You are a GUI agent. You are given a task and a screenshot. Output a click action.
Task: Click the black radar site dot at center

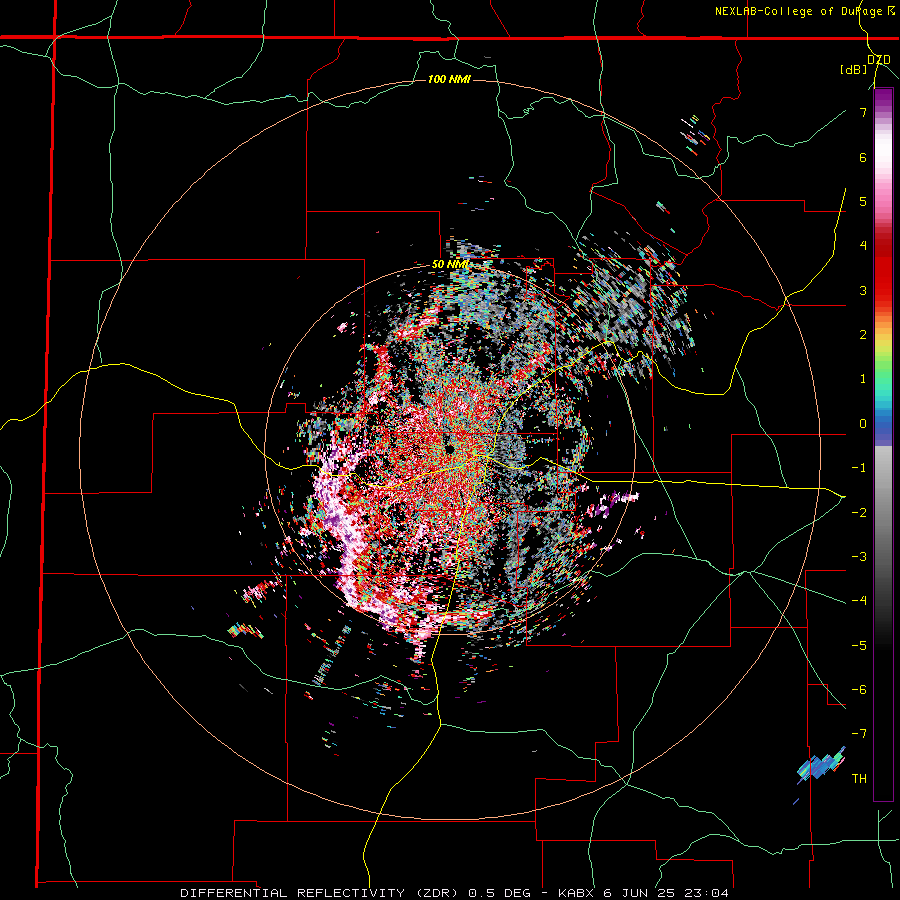[x=449, y=448]
